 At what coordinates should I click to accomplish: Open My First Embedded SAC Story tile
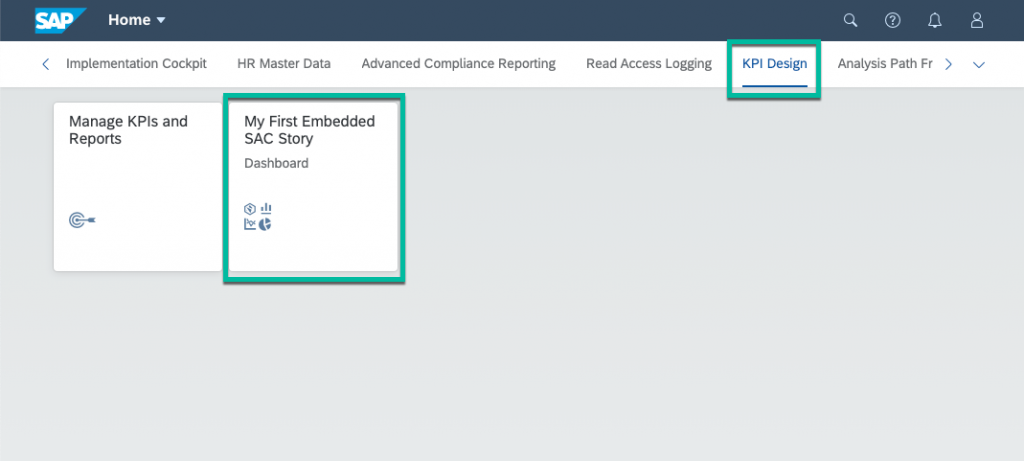[313, 186]
